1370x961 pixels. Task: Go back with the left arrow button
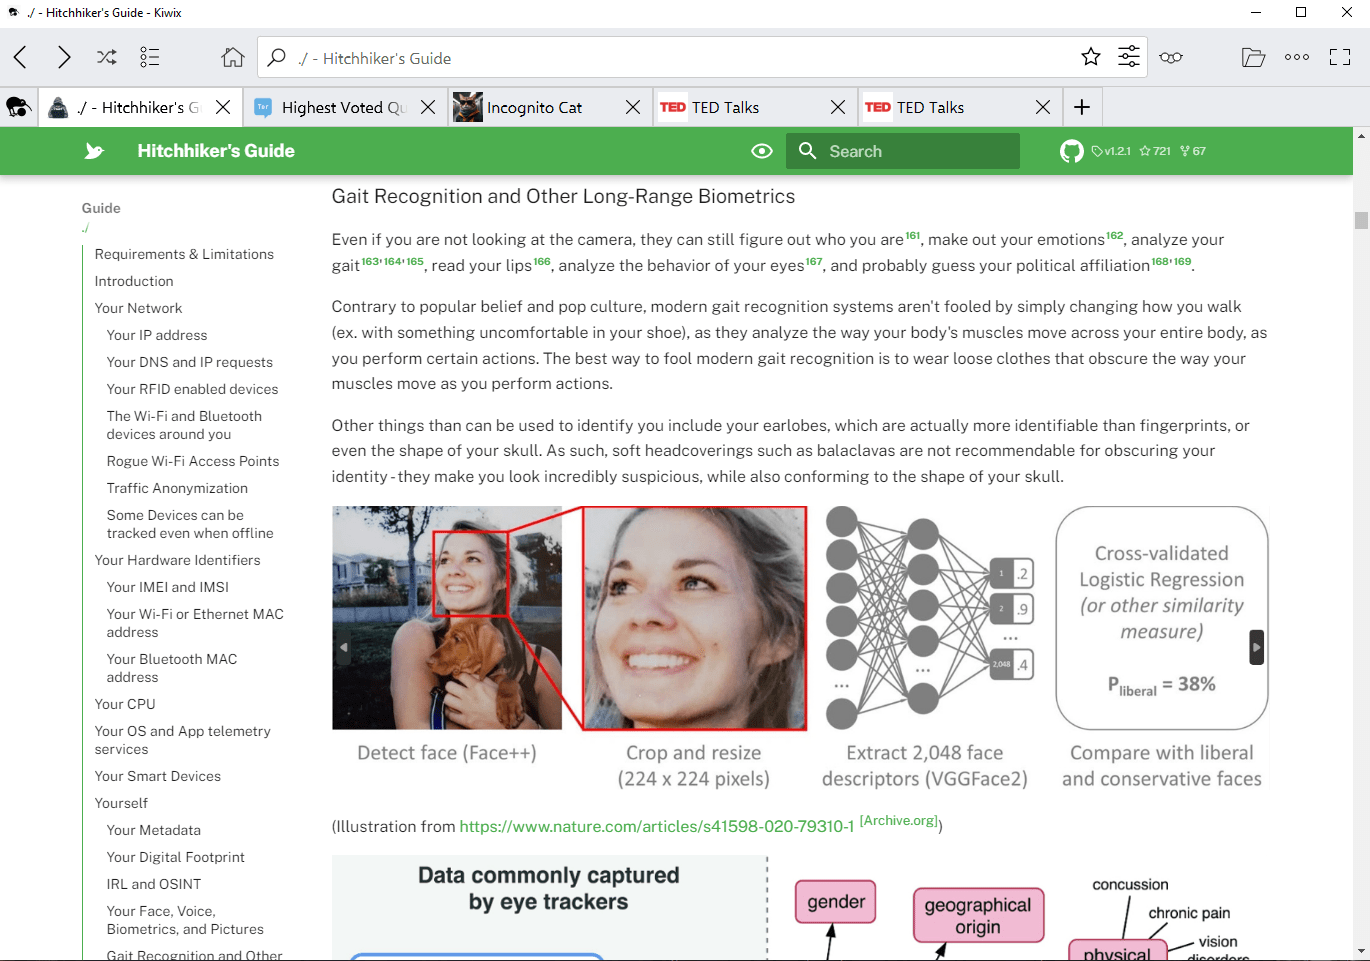click(x=20, y=57)
